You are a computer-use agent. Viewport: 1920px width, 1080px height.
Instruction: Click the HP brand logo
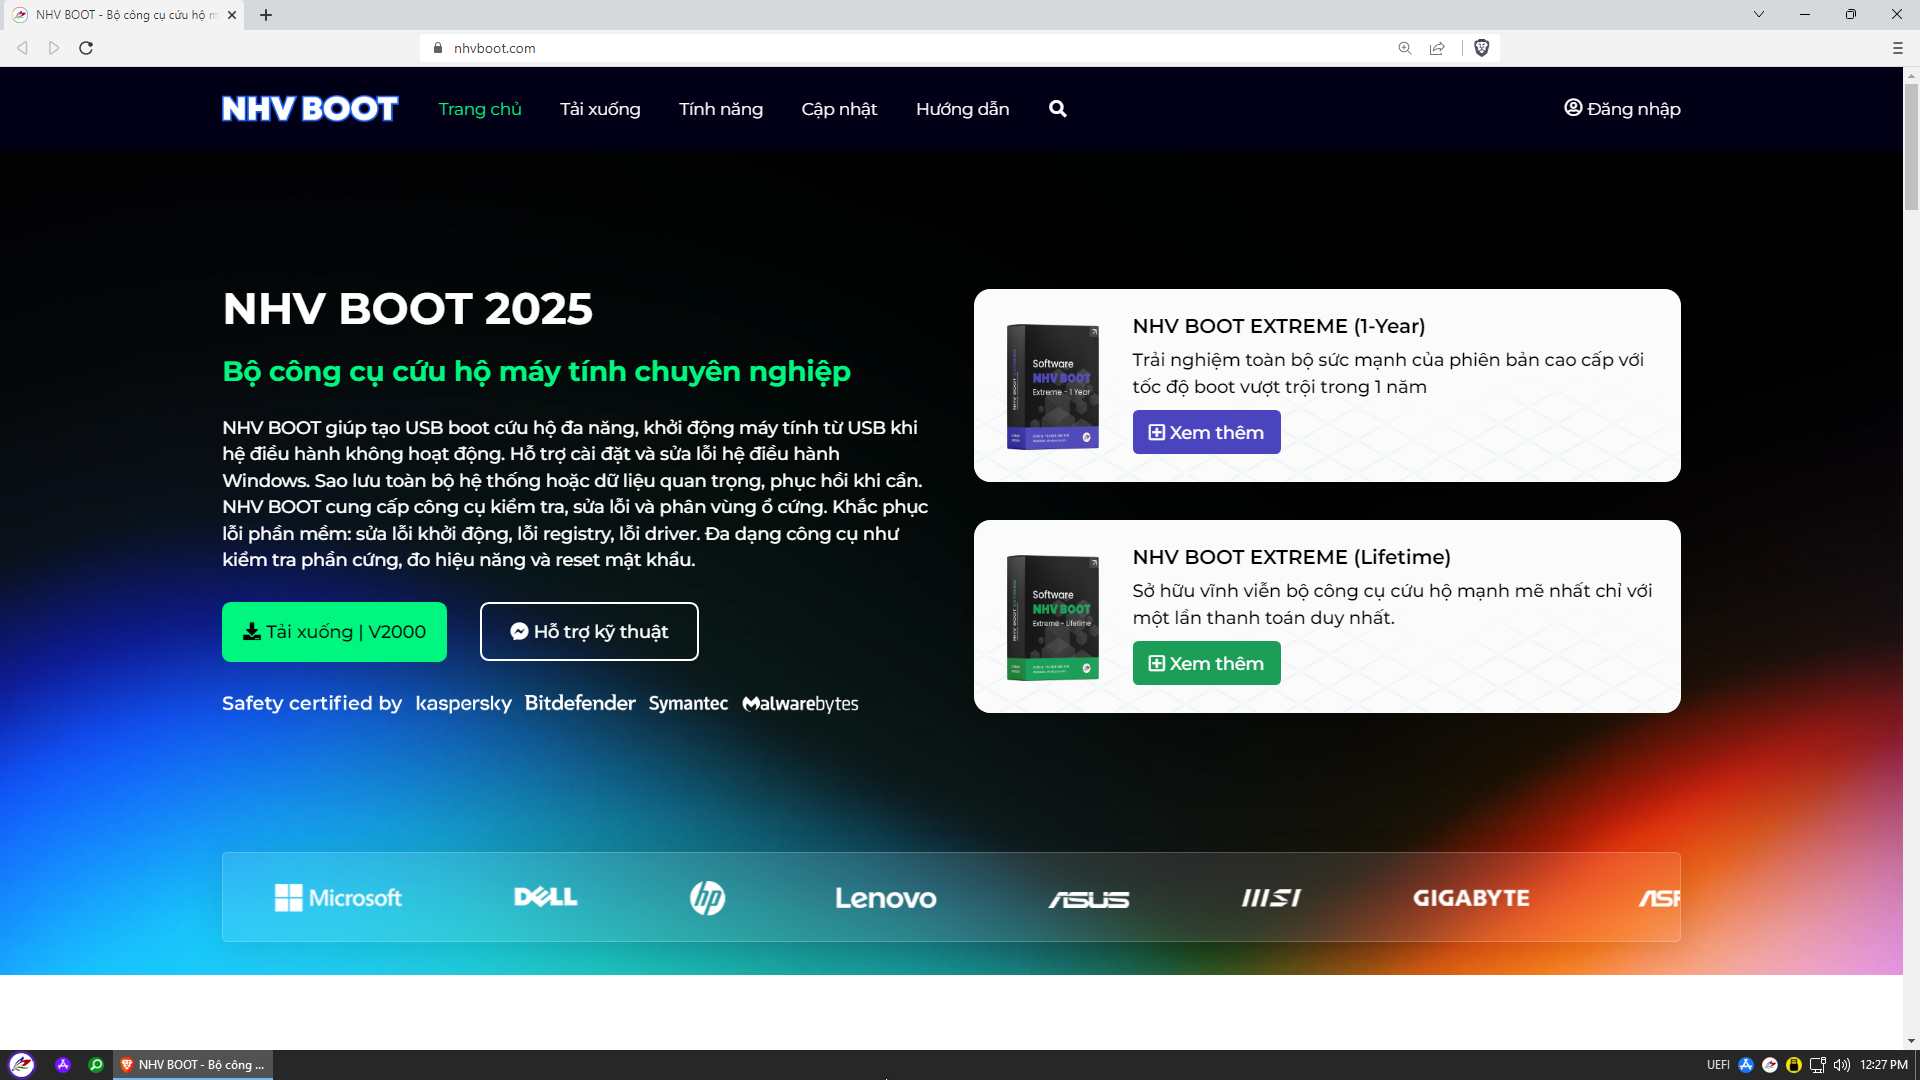(707, 898)
